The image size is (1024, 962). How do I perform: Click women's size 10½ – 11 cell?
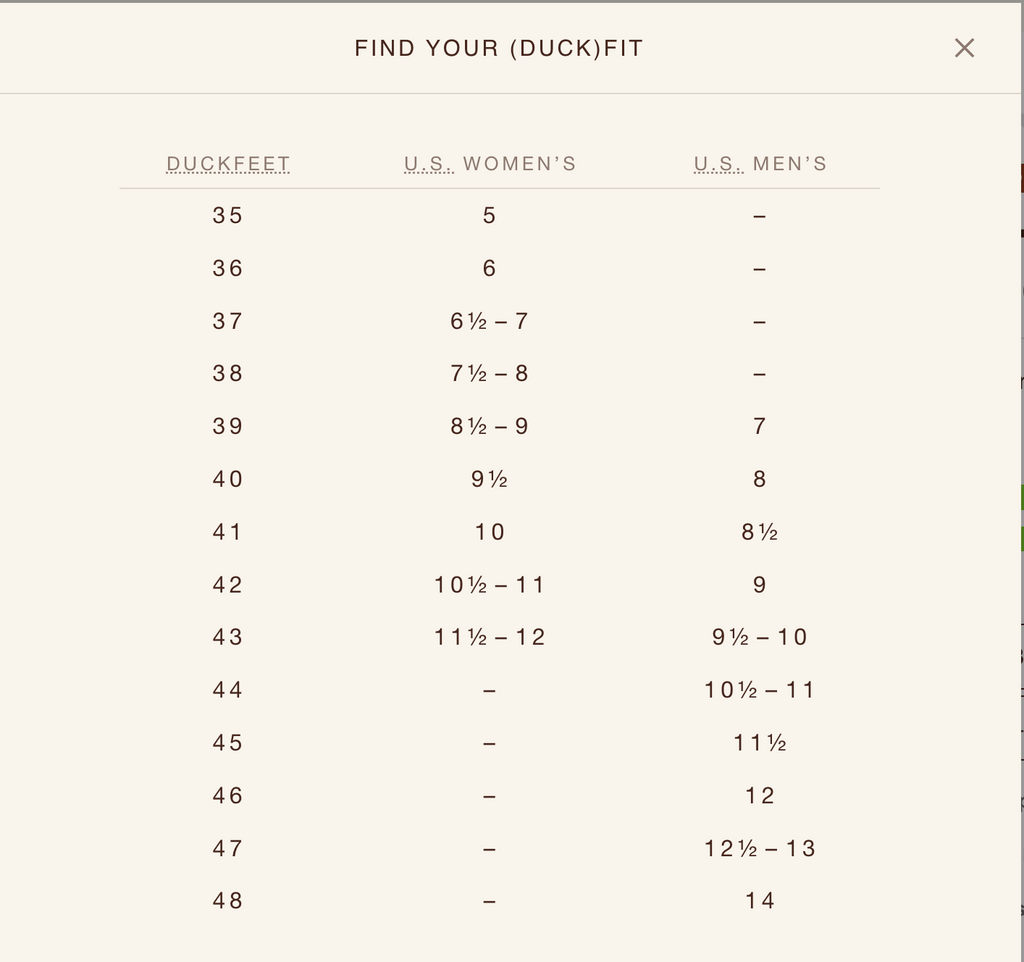click(489, 585)
